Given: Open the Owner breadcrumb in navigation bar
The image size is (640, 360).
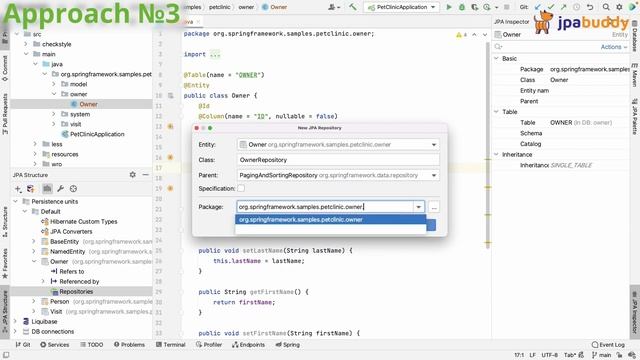Looking at the screenshot, I should (275, 7).
